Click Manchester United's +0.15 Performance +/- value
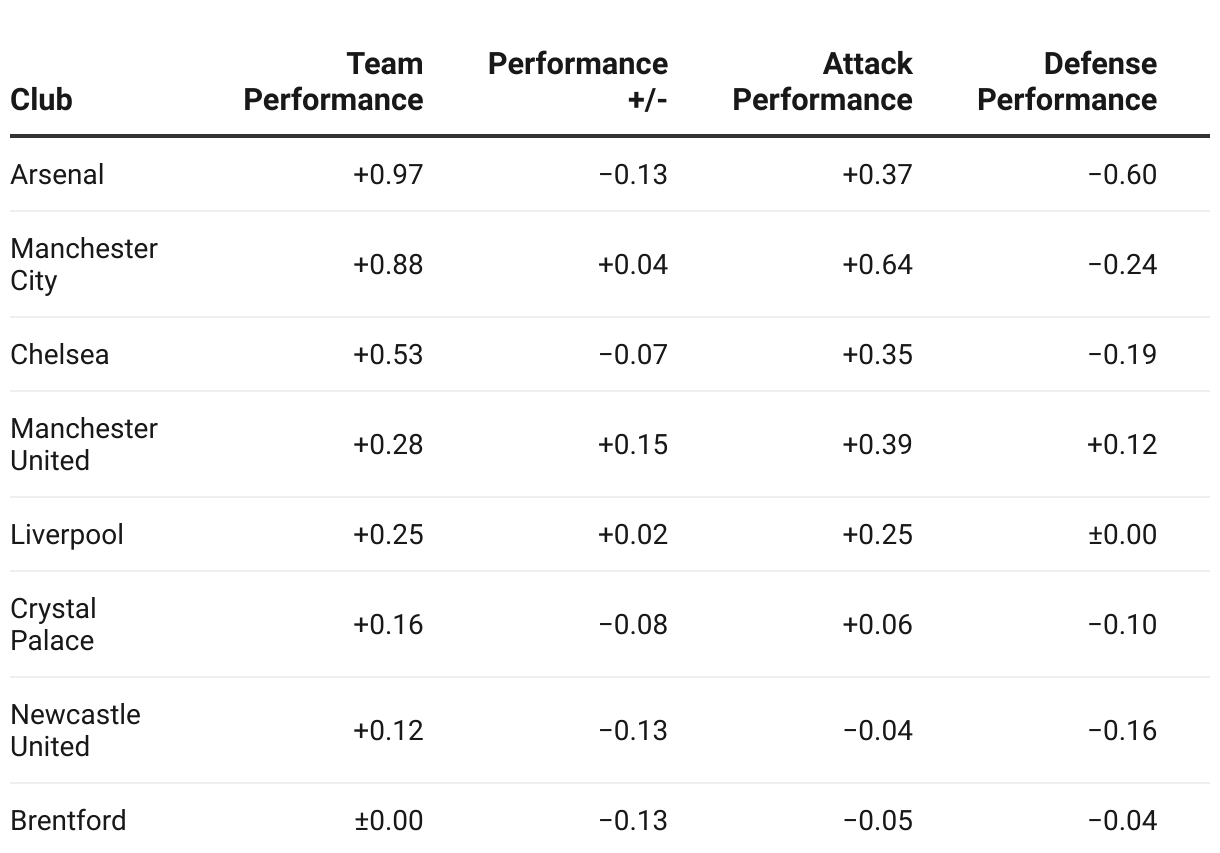1220x853 pixels. point(632,444)
